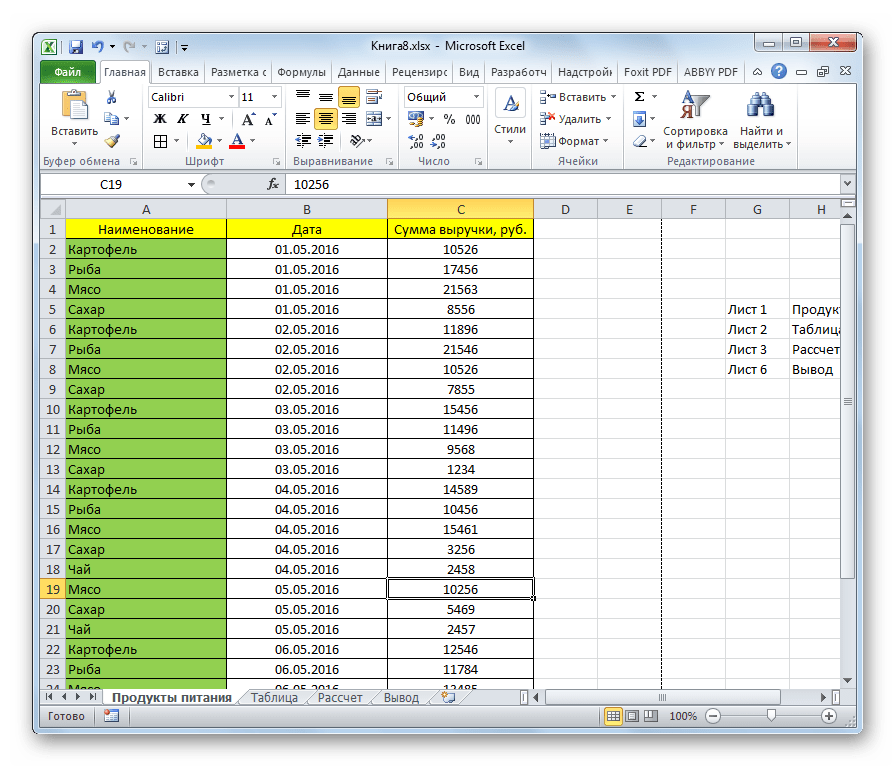The image size is (896, 767).
Task: Click the Cut scissors icon
Action: pyautogui.click(x=112, y=97)
